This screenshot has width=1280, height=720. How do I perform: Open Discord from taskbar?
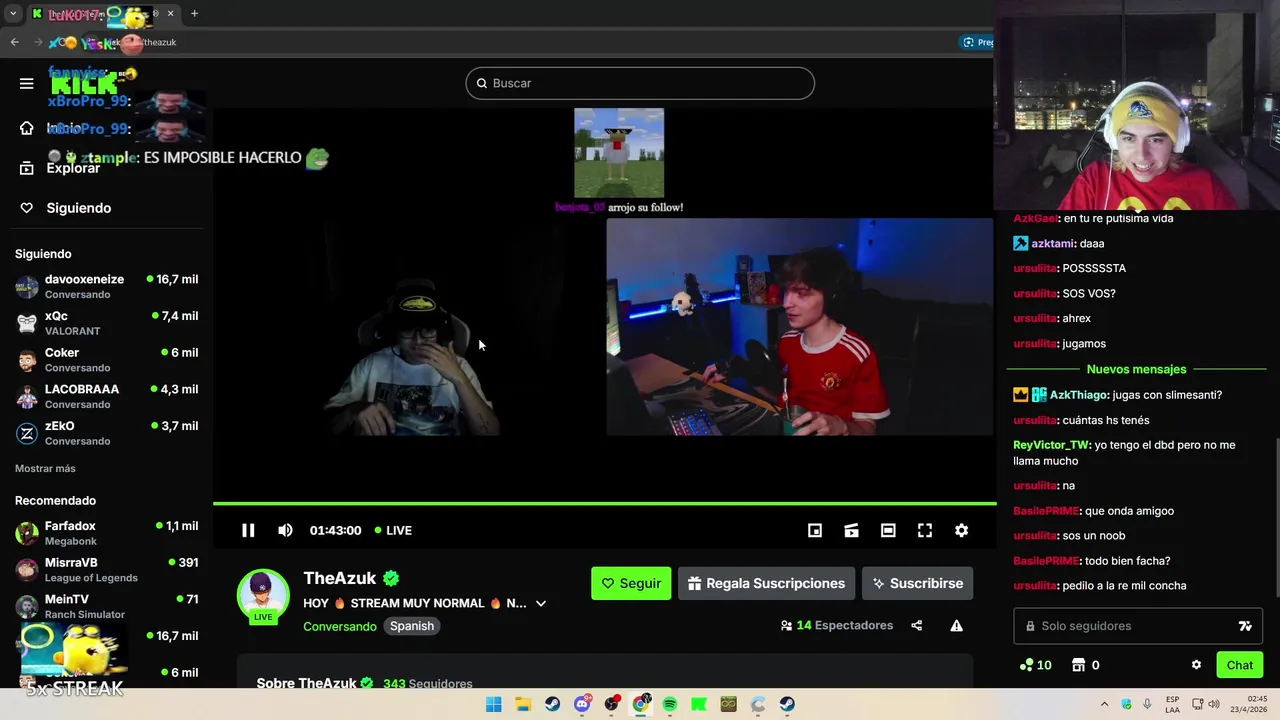click(x=582, y=704)
